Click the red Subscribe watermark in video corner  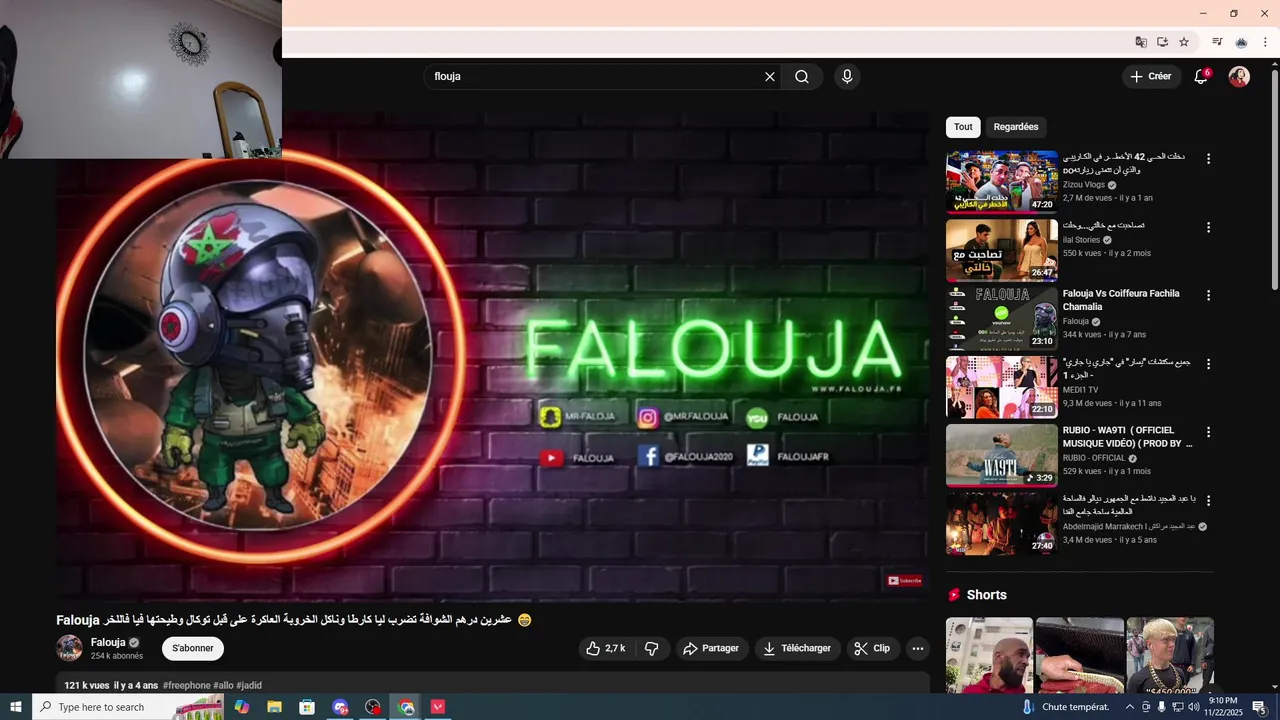coord(905,580)
